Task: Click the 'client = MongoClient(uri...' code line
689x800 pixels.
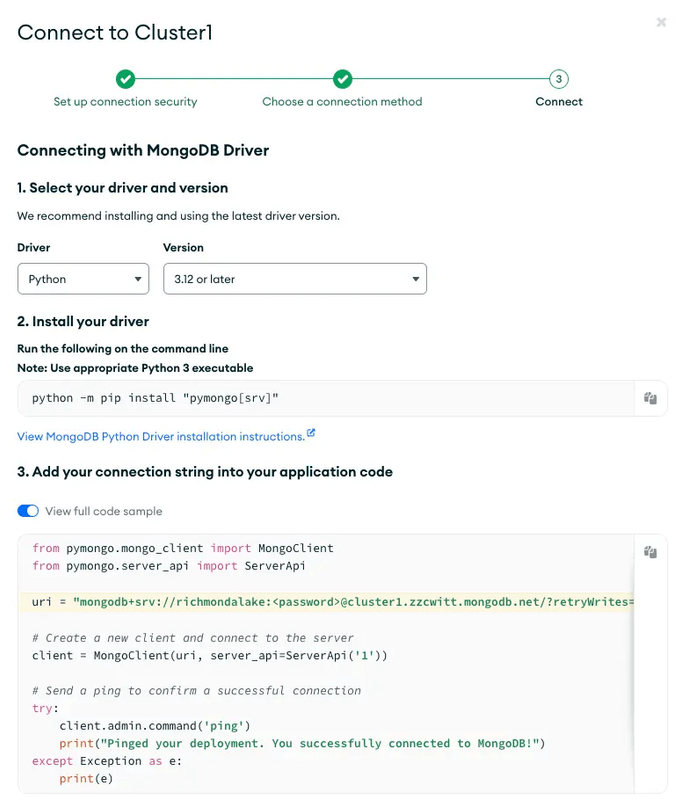Action: point(209,656)
